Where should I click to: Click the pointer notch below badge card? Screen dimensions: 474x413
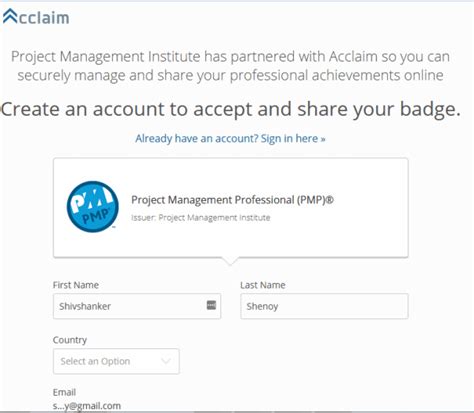pyautogui.click(x=230, y=261)
